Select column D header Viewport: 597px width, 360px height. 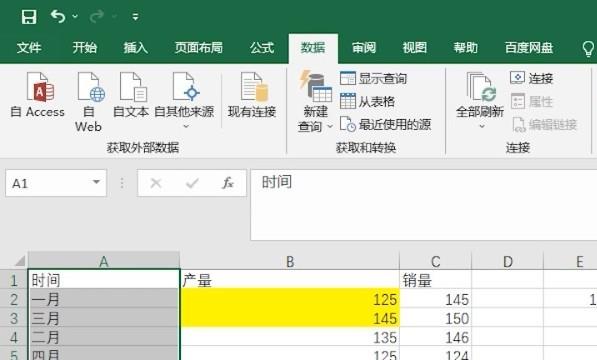508,261
